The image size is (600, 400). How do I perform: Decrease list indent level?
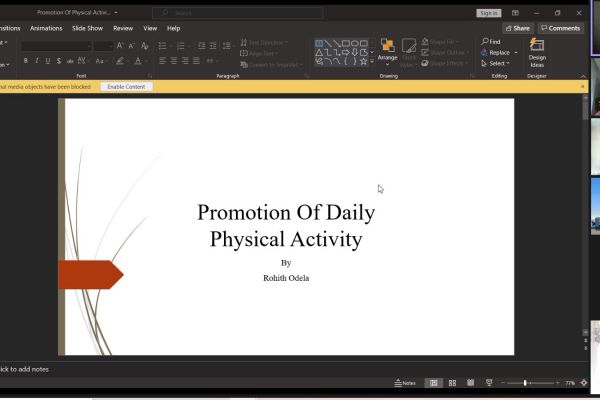pyautogui.click(x=202, y=46)
